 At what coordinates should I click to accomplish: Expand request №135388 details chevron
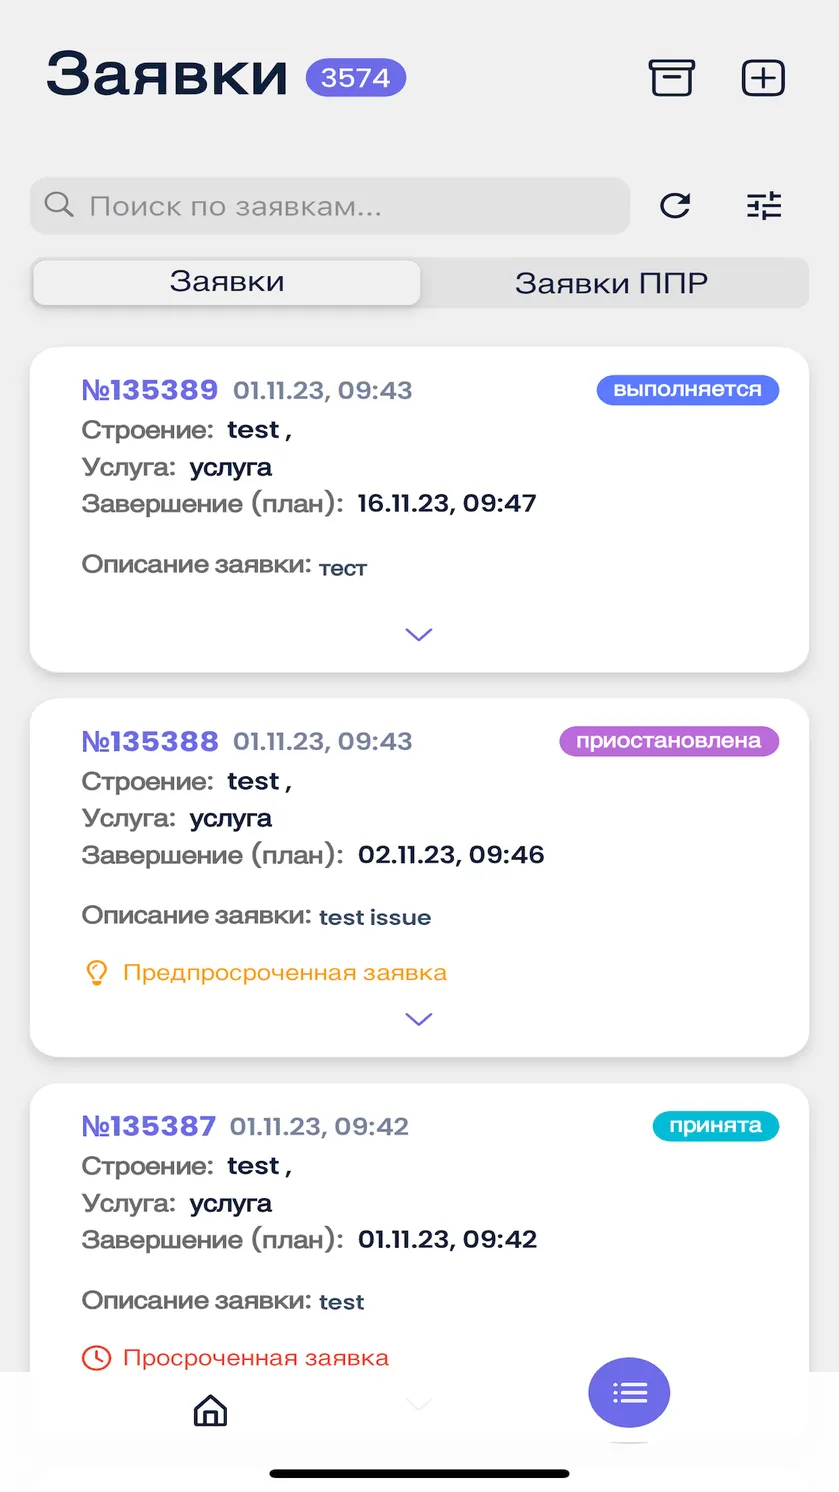pyautogui.click(x=419, y=1019)
